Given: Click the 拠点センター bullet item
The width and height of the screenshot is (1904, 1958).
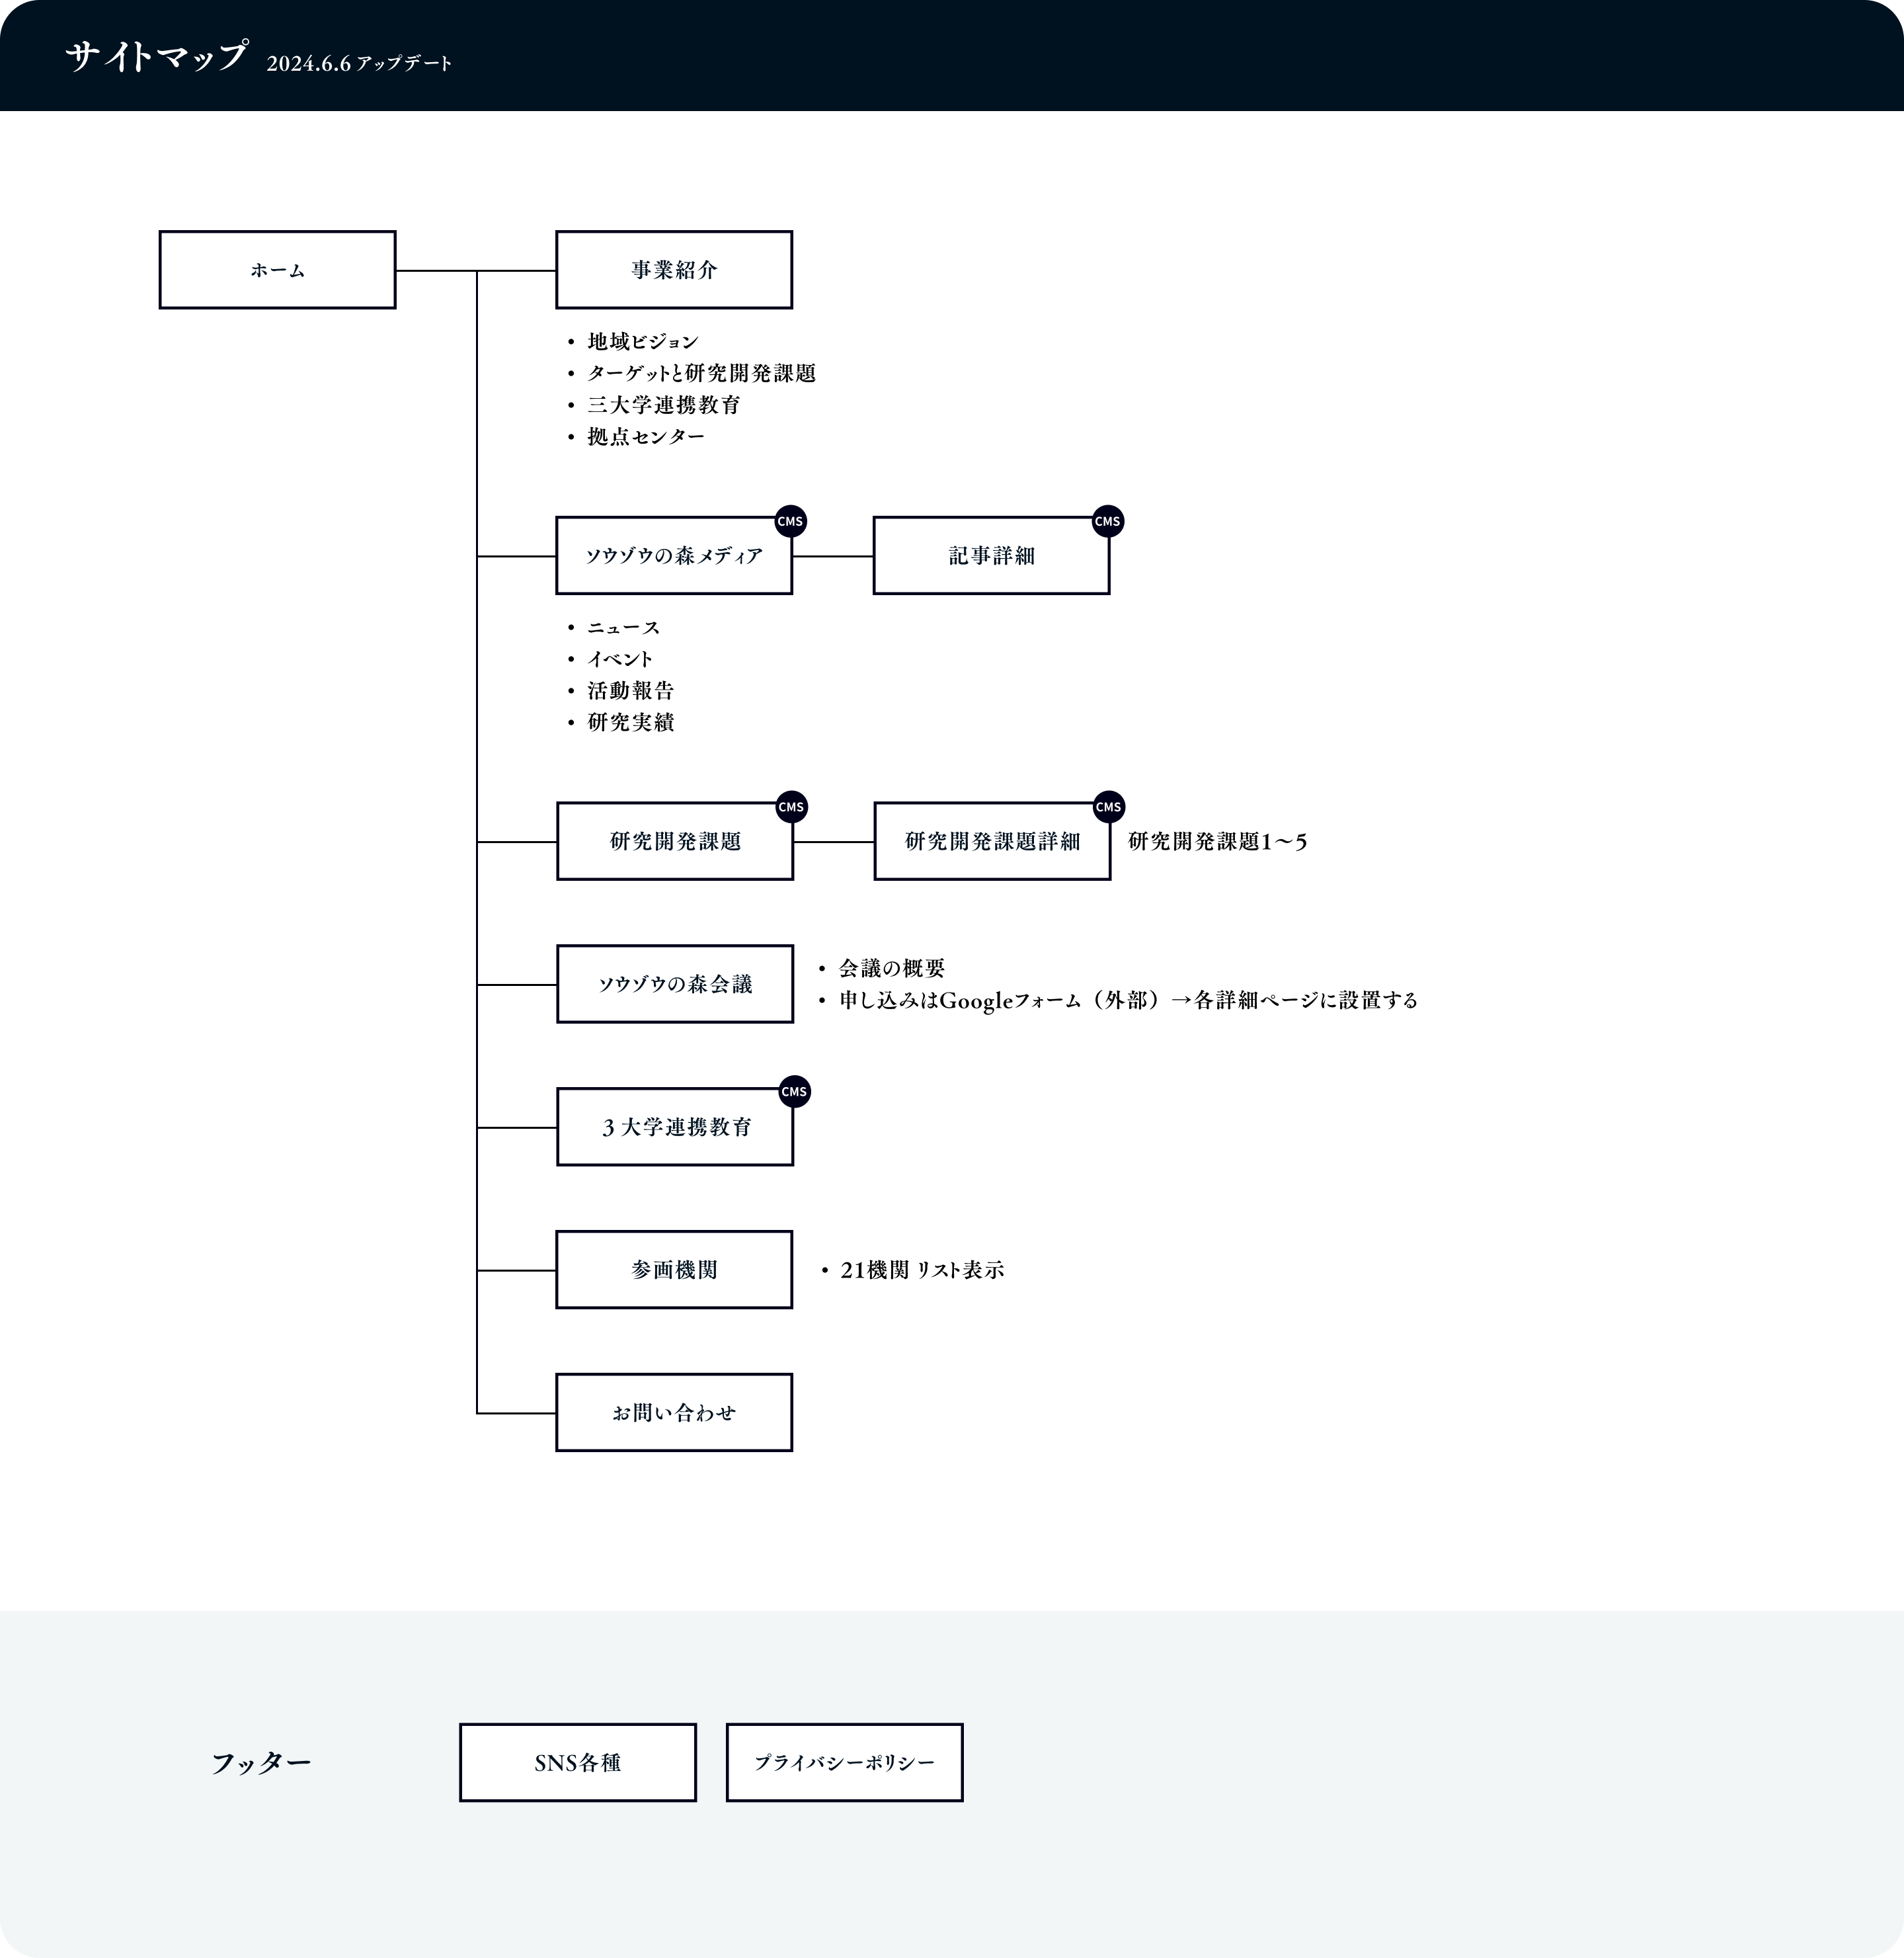Looking at the screenshot, I should point(646,437).
